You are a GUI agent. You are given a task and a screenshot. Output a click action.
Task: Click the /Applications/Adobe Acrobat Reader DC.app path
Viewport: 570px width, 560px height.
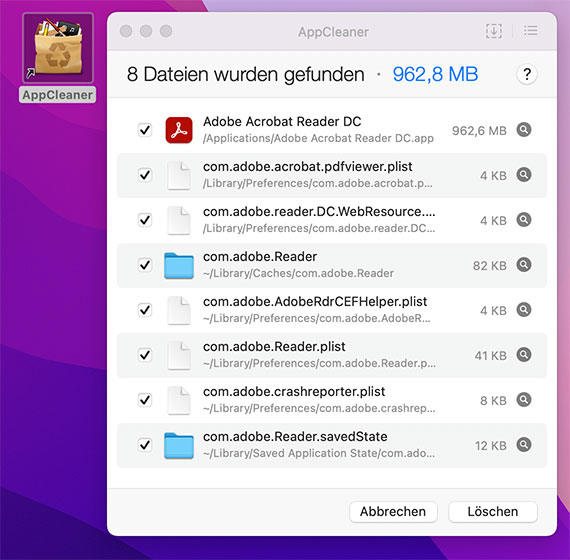coord(318,138)
